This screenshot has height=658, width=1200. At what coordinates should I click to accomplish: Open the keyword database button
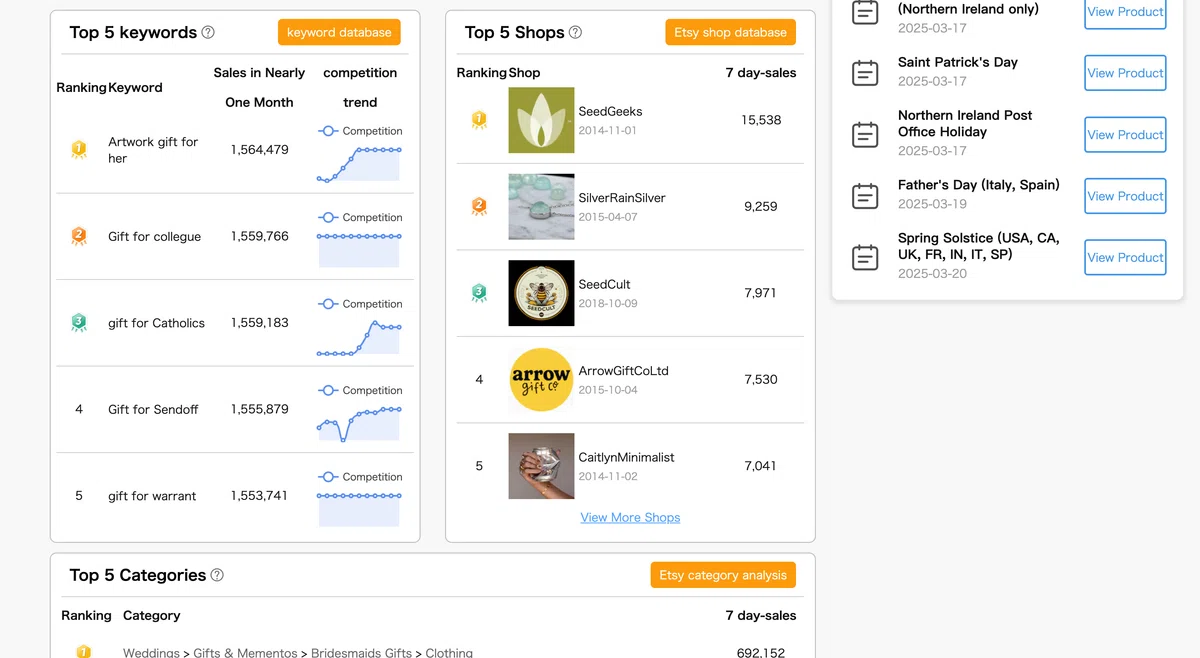pos(339,32)
